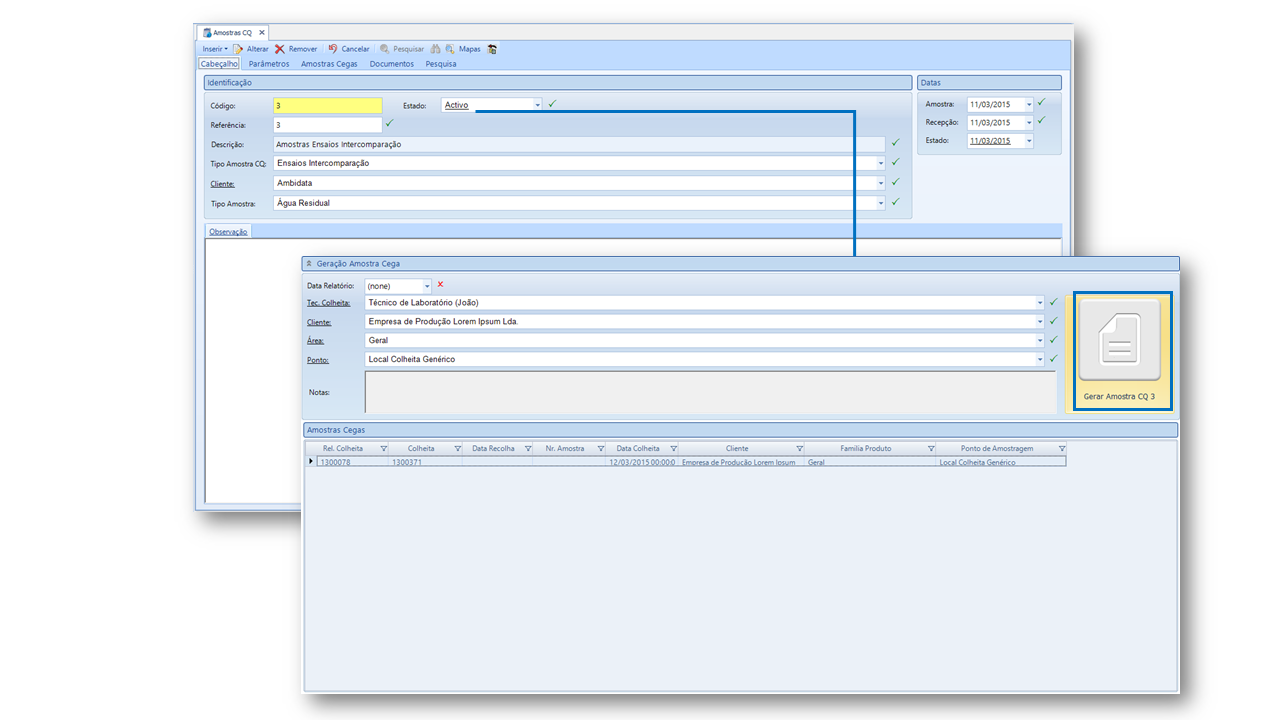The image size is (1280, 720).
Task: Close the Amostras CQ window tab
Action: click(262, 32)
